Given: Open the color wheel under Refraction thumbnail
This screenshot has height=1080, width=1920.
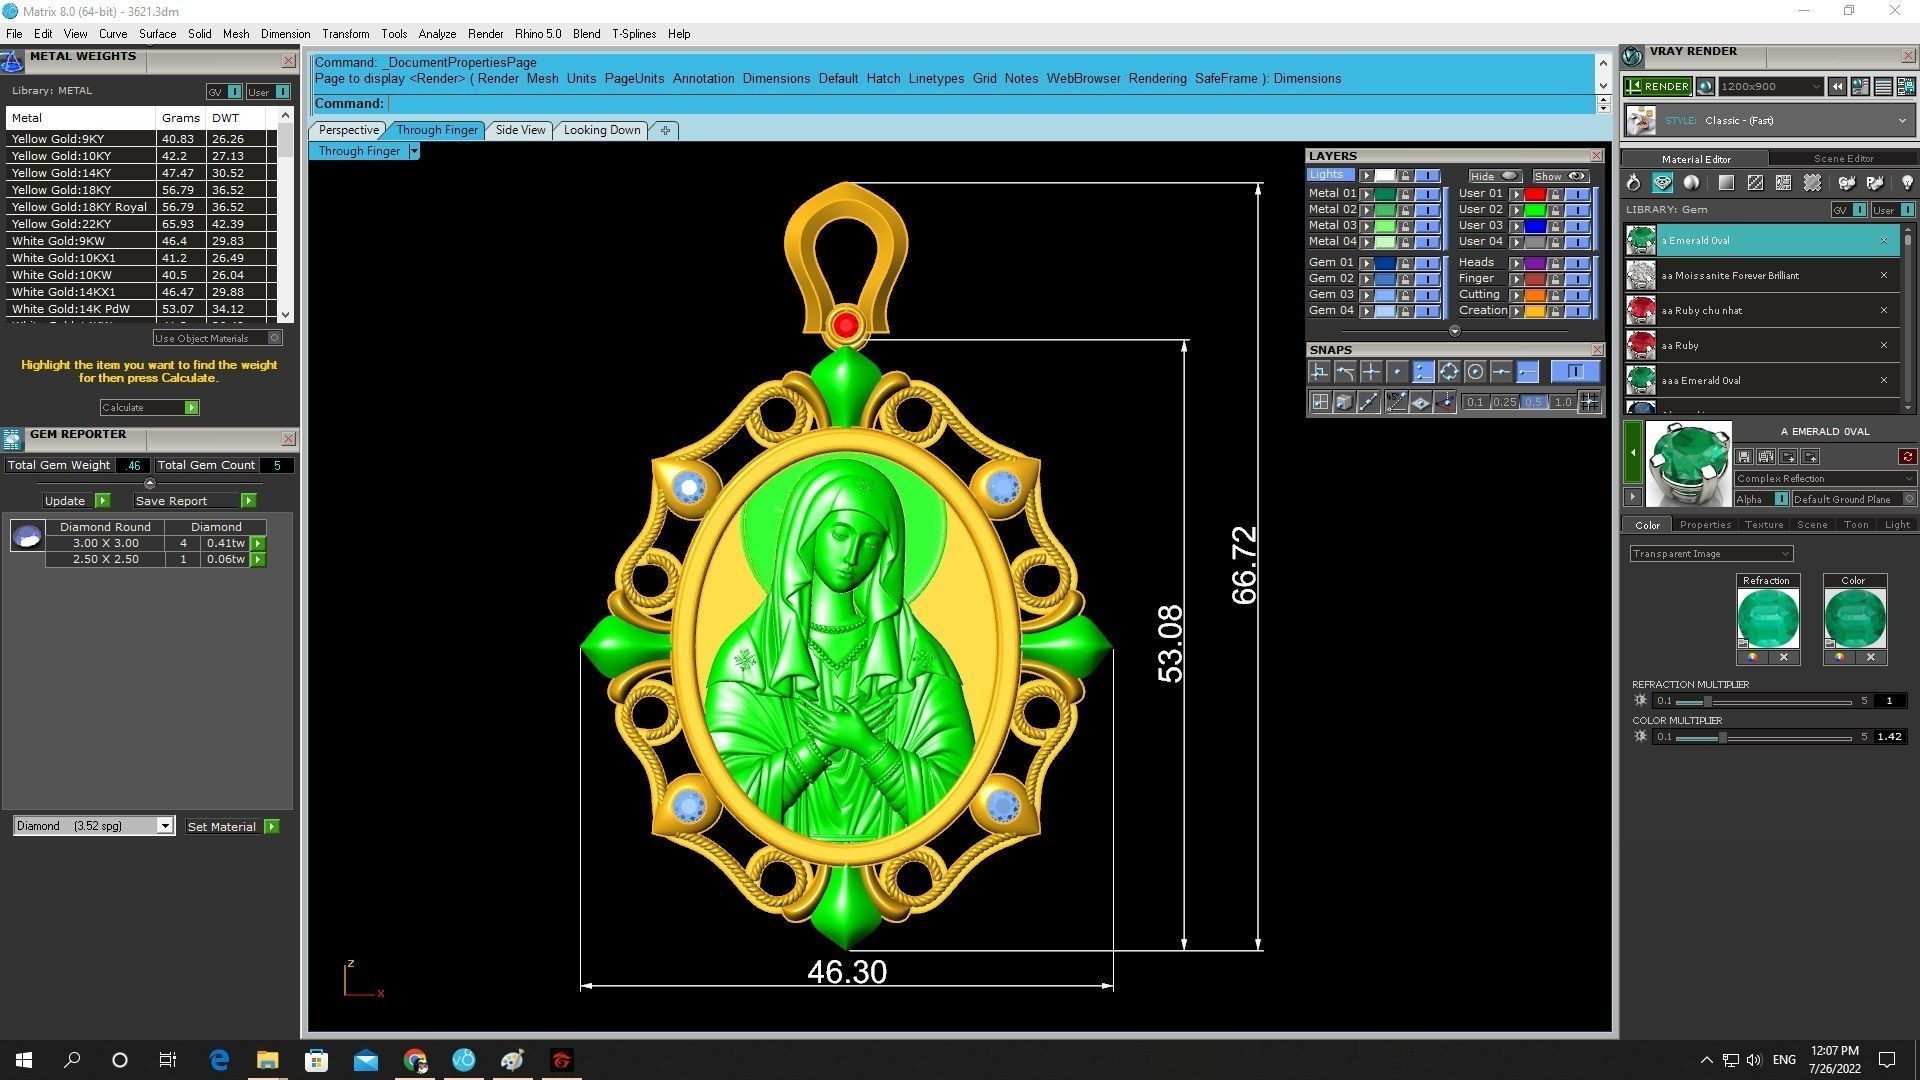Looking at the screenshot, I should tap(1752, 658).
